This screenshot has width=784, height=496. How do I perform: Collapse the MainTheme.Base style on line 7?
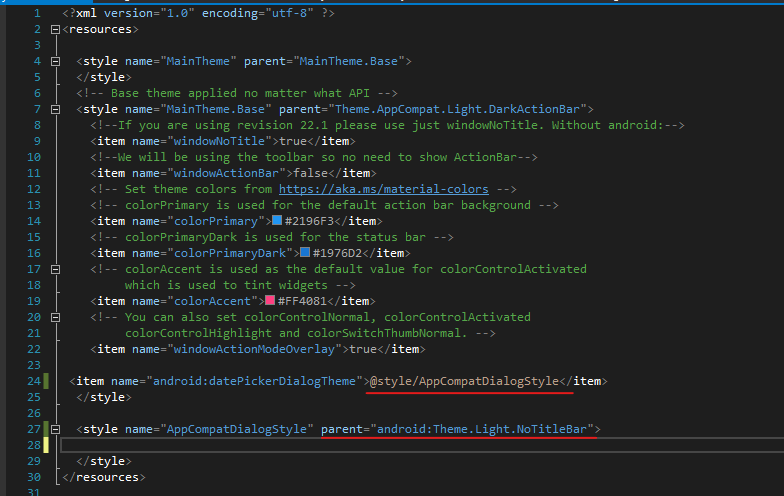[x=56, y=110]
